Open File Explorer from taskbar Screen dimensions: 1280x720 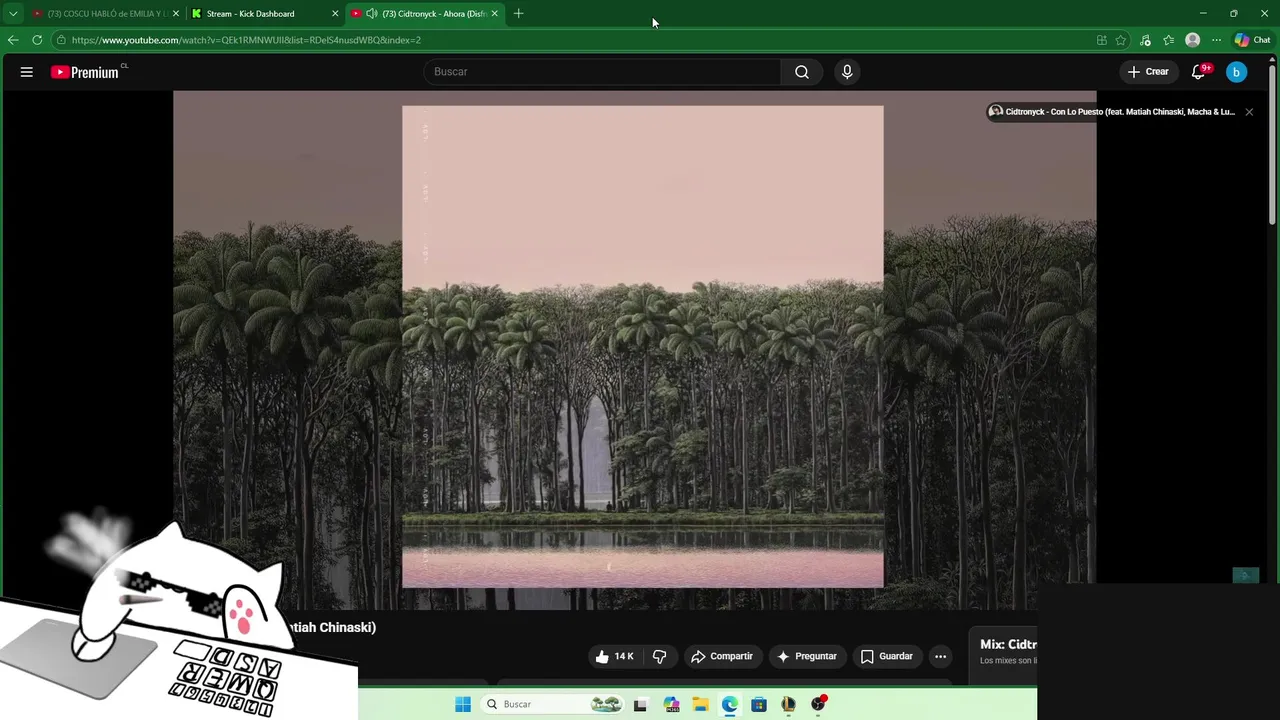pyautogui.click(x=700, y=704)
